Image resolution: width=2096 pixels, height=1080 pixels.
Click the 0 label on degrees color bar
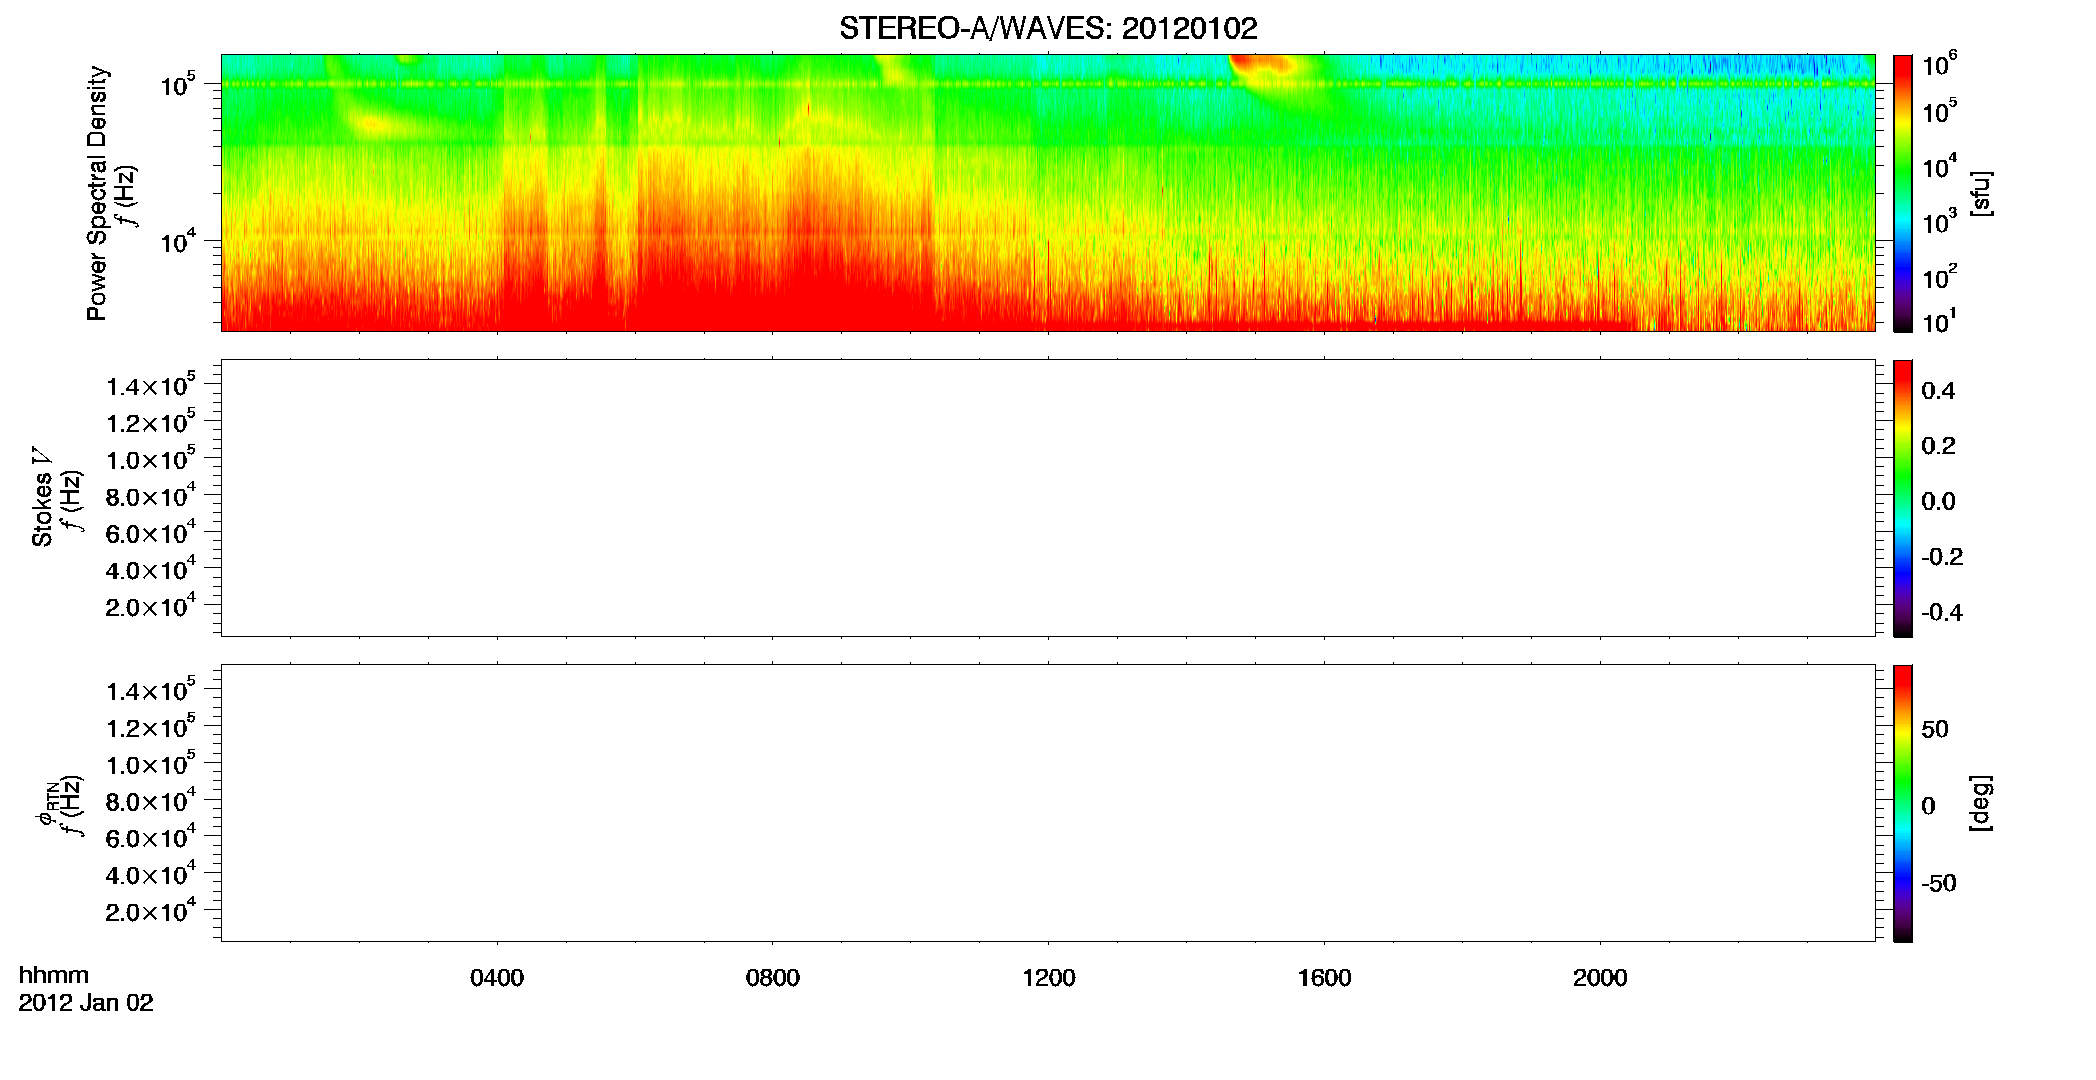click(1929, 806)
